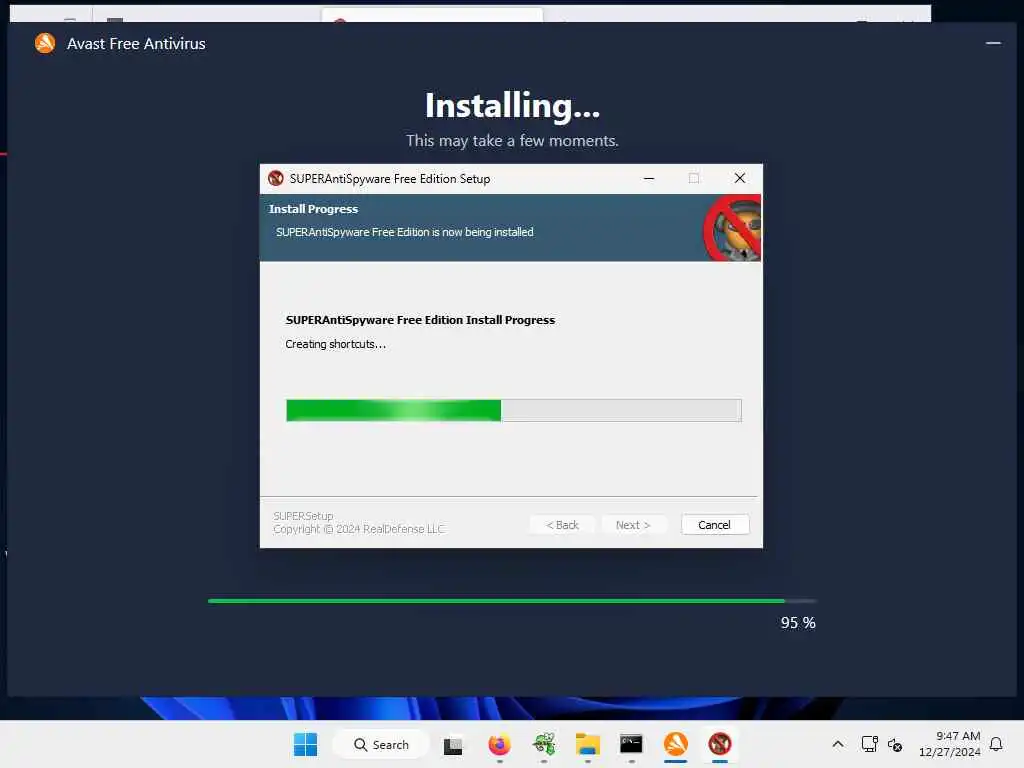Viewport: 1024px width, 768px height.
Task: Click the disabled maximize button of Setup dialog
Action: point(694,178)
